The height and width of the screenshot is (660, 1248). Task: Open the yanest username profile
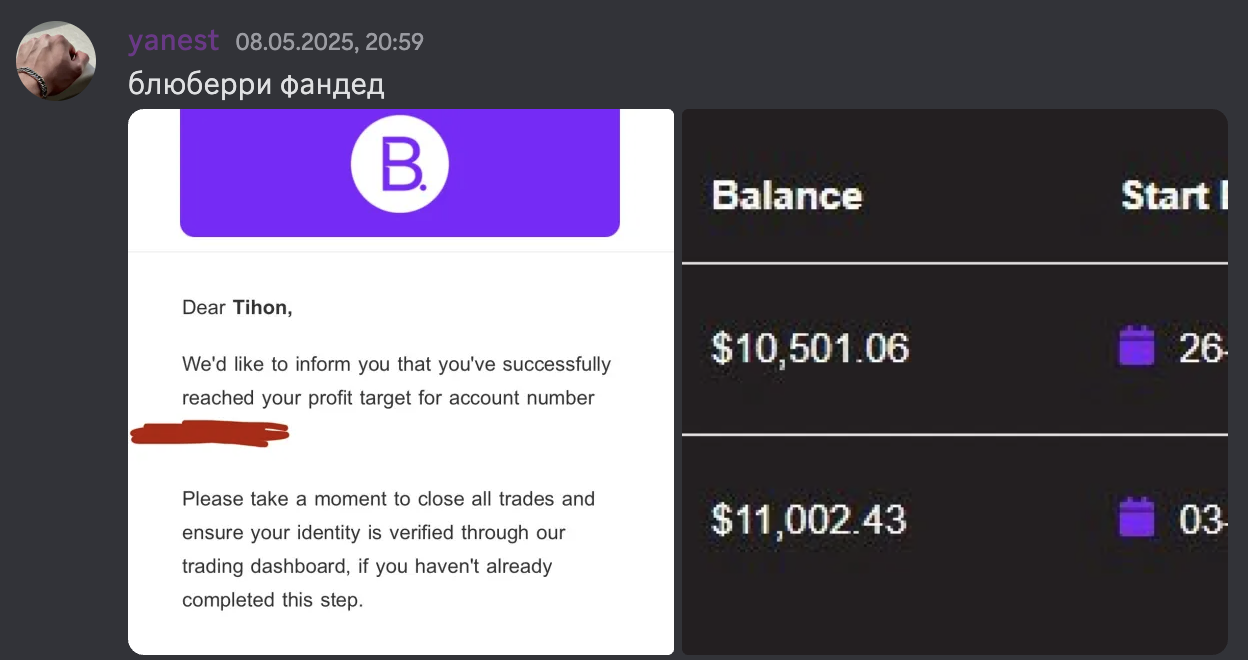pos(173,41)
